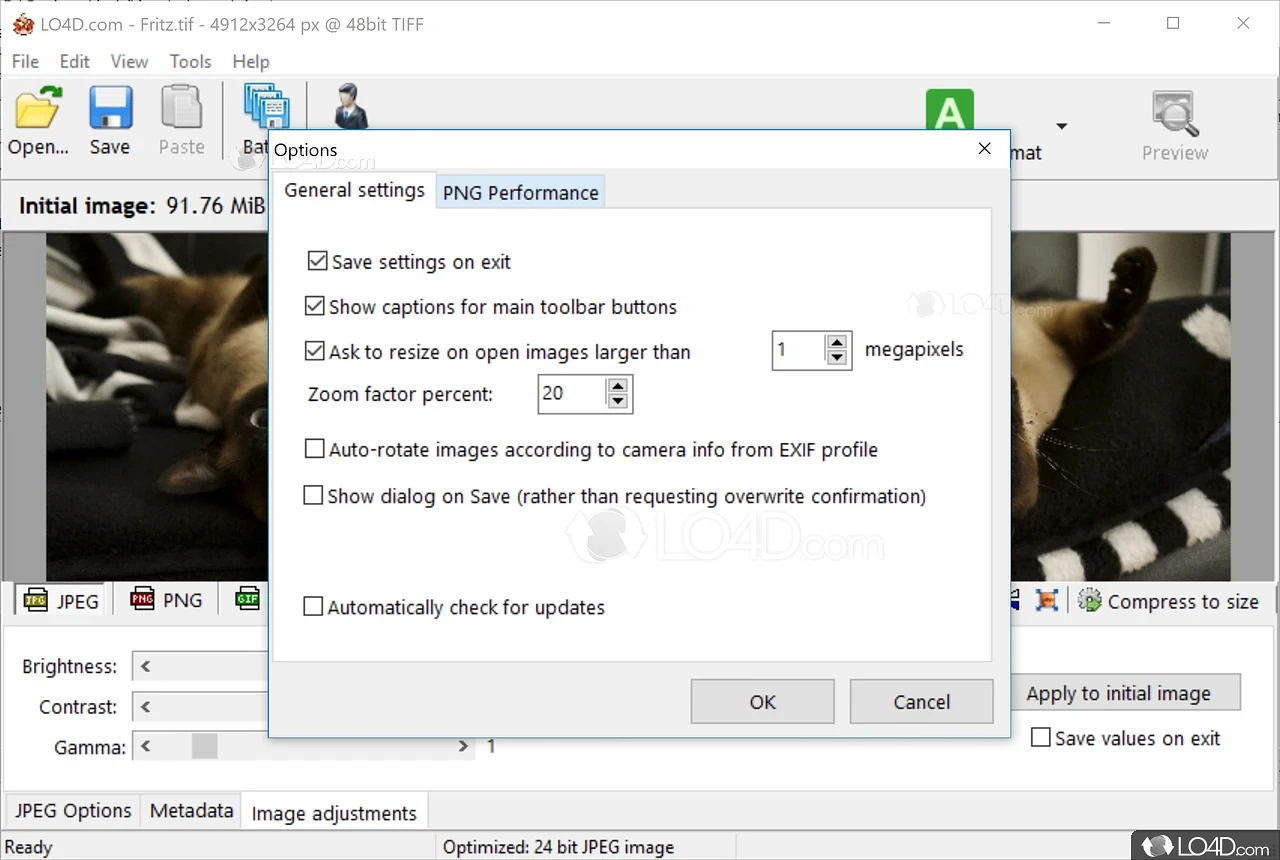Select the PNG format button

coord(167,600)
